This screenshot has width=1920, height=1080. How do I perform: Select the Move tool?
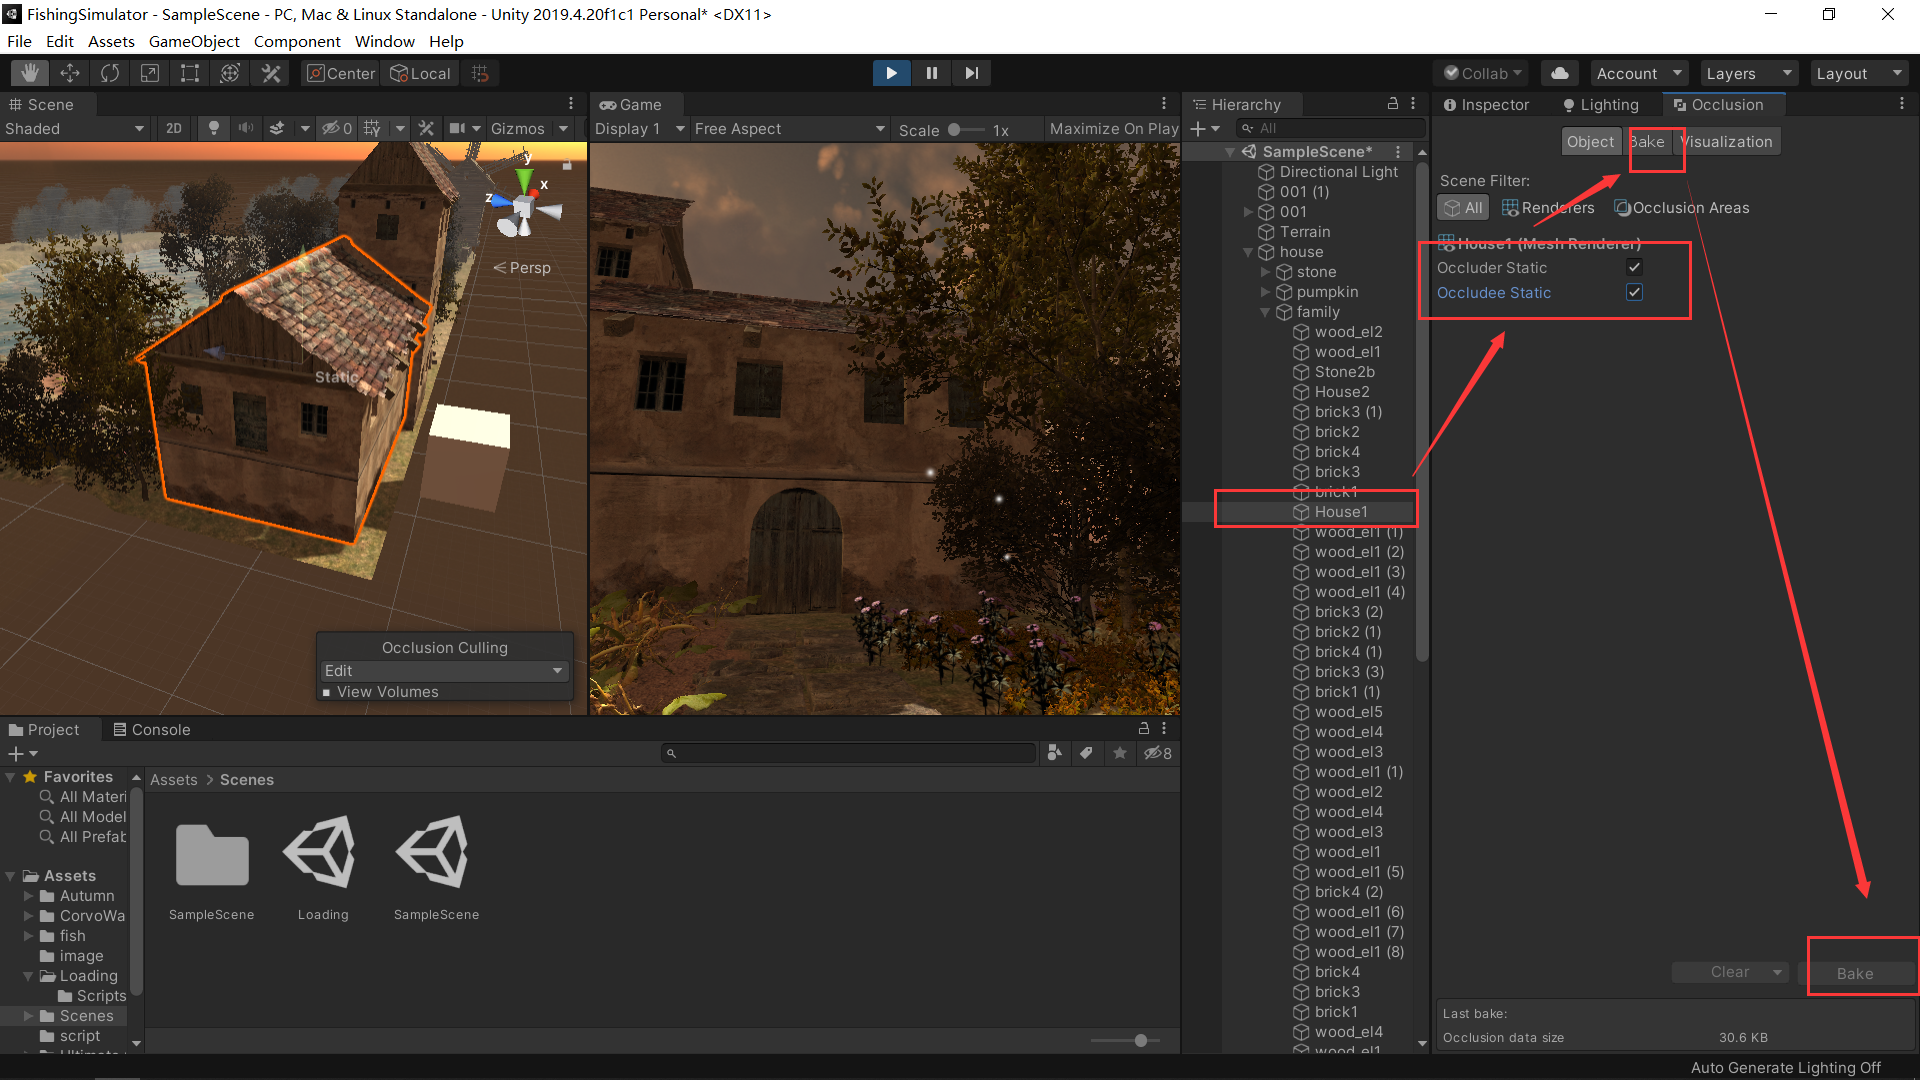[69, 72]
